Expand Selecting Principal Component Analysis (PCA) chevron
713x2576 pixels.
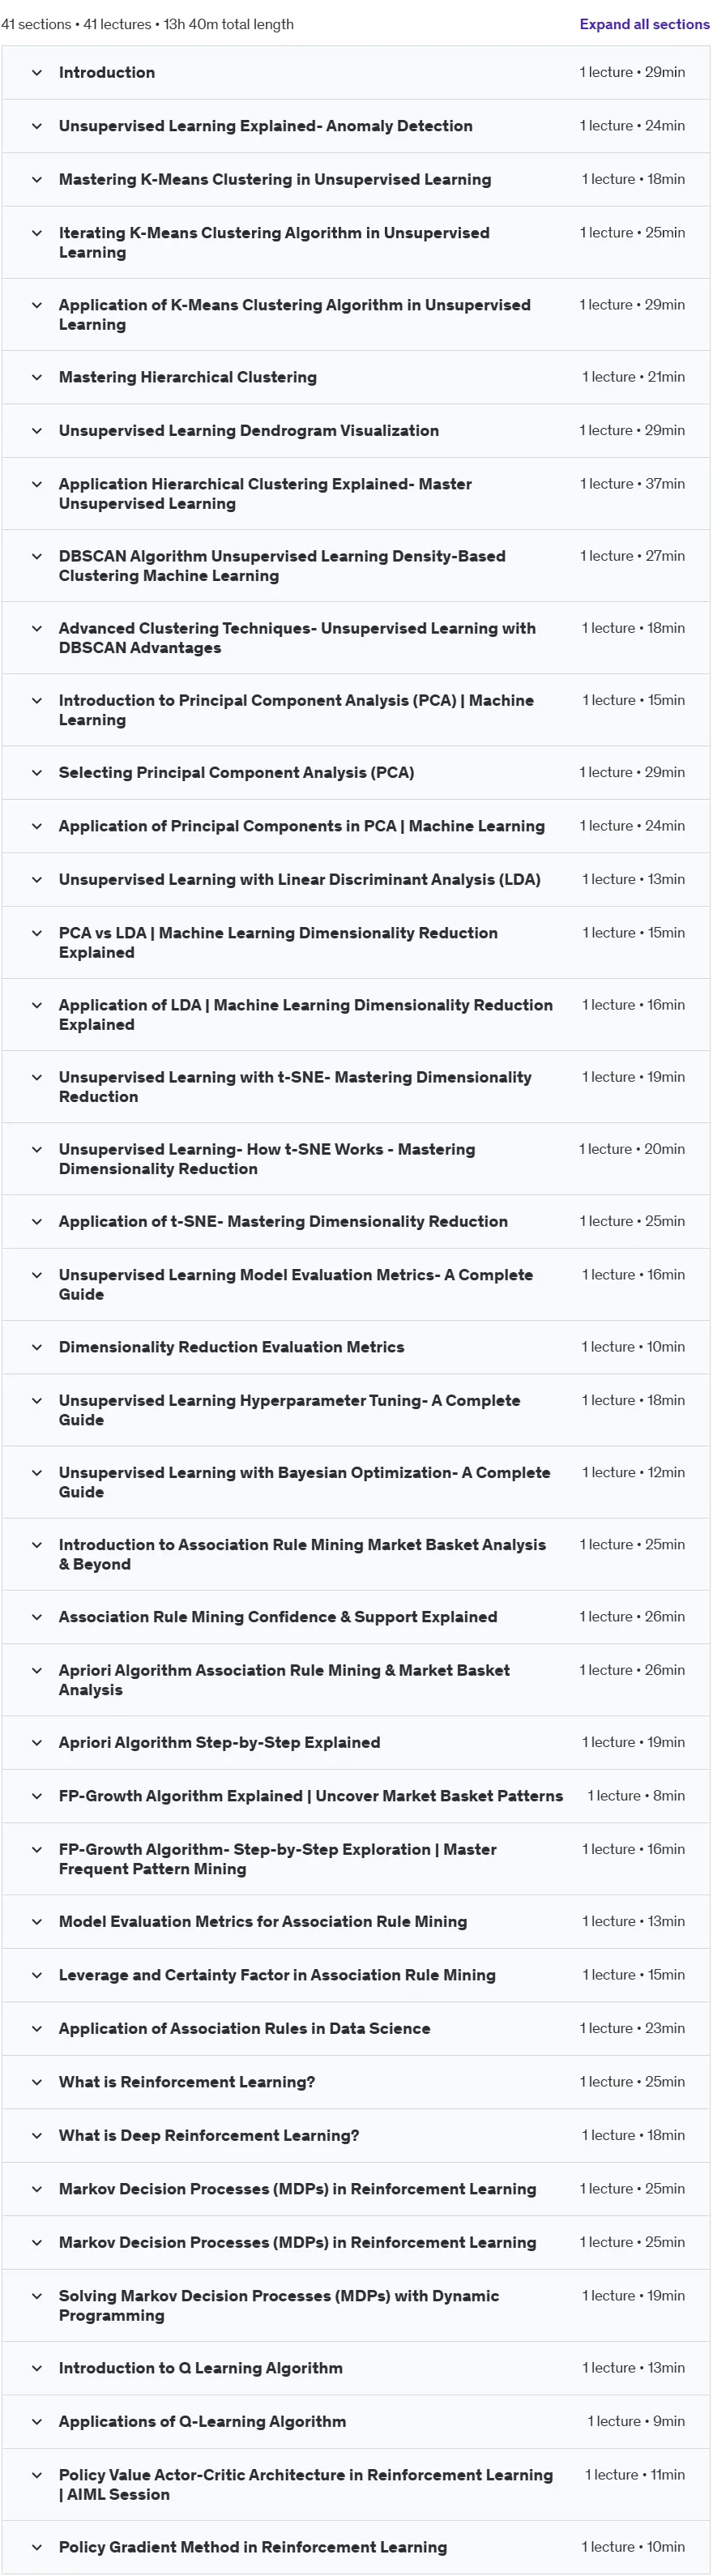(x=37, y=773)
